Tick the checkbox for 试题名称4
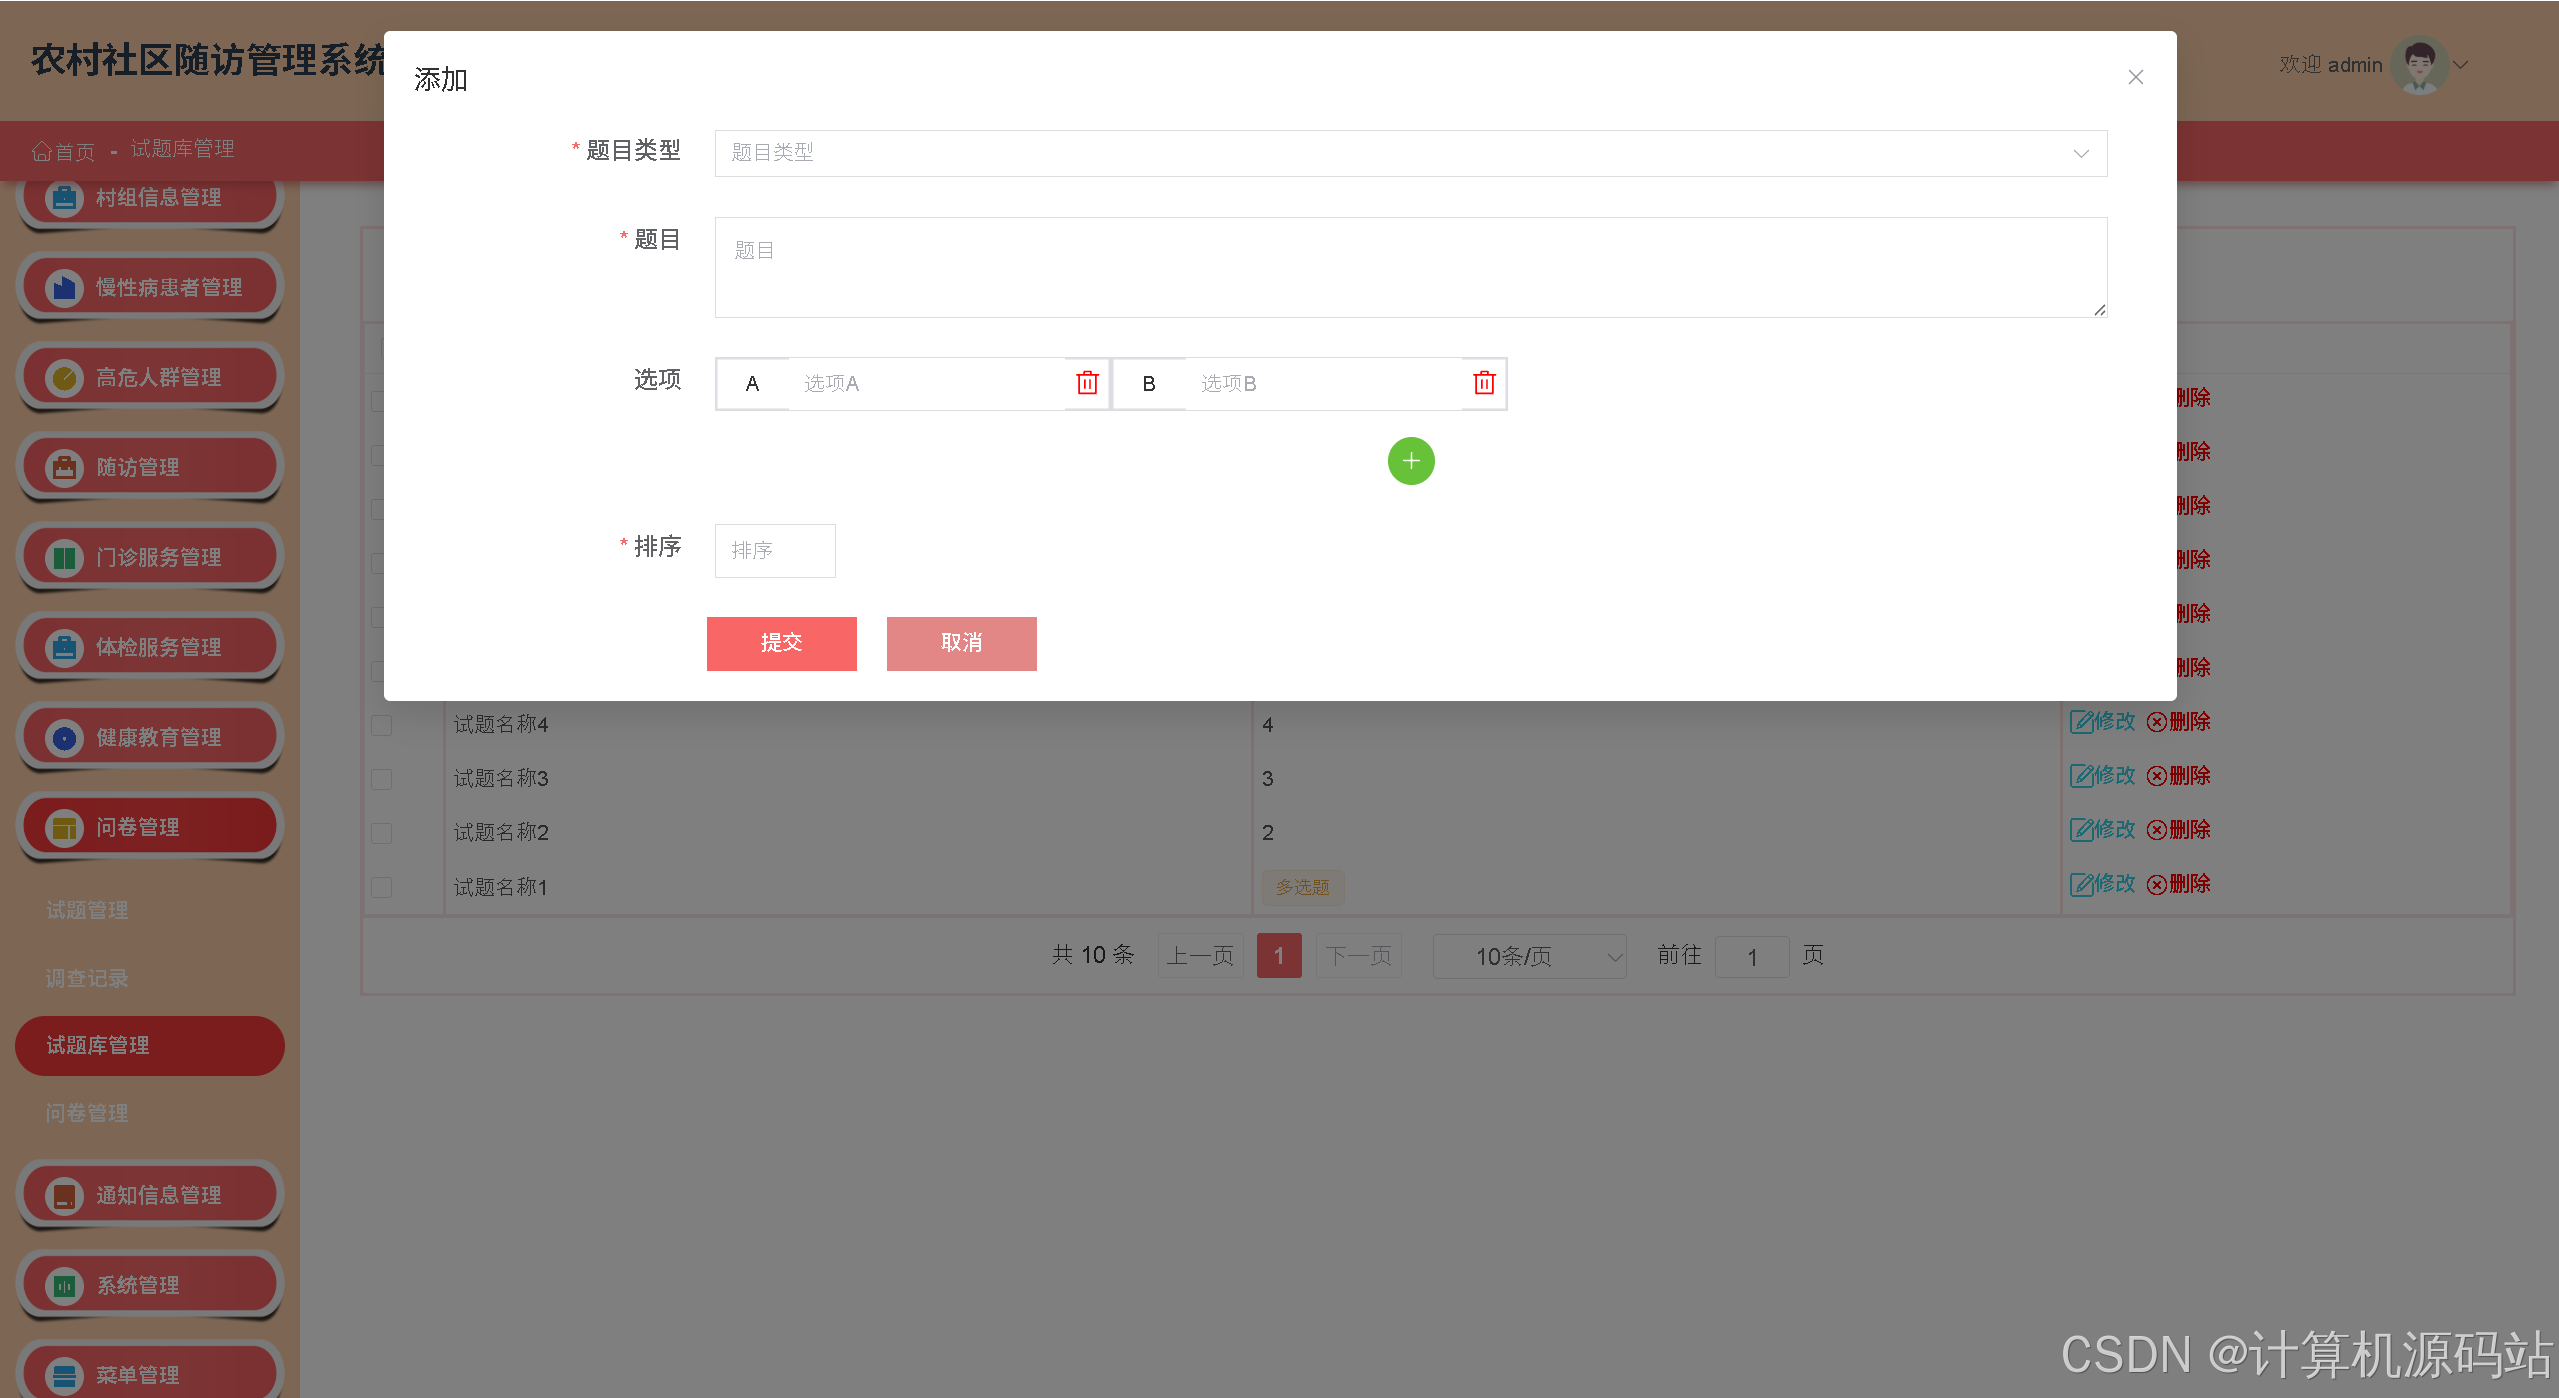This screenshot has height=1398, width=2559. [x=381, y=725]
